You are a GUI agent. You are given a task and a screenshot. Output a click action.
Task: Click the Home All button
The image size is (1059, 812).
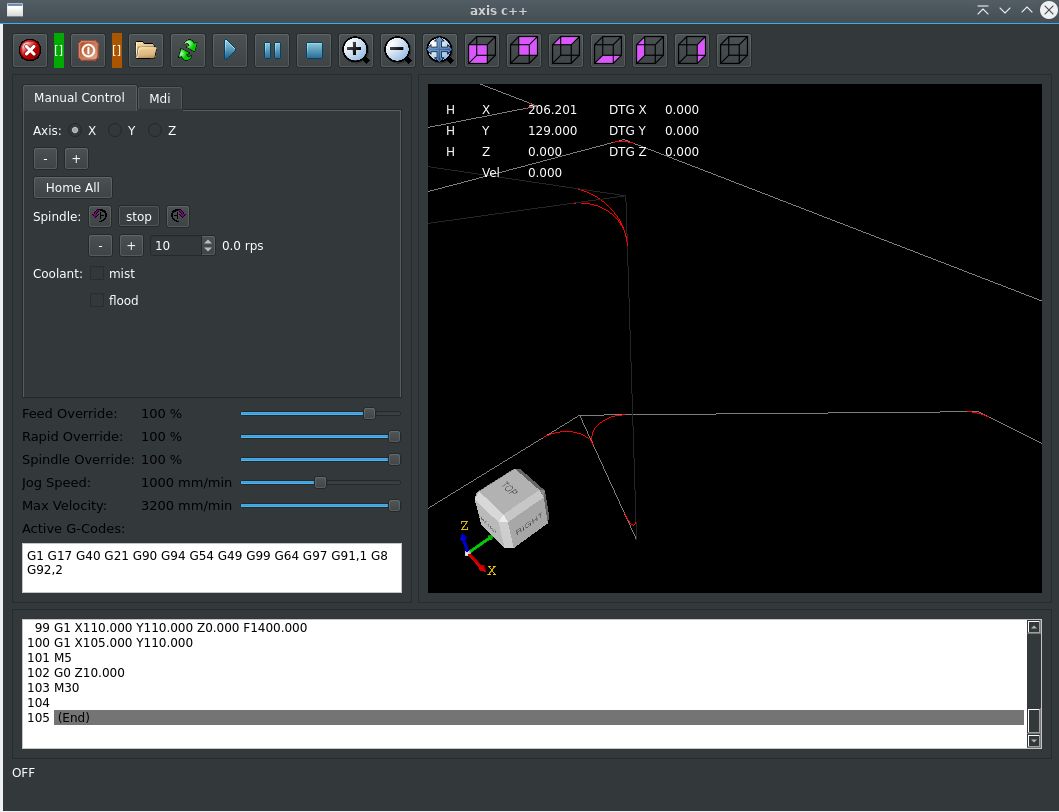click(x=73, y=188)
